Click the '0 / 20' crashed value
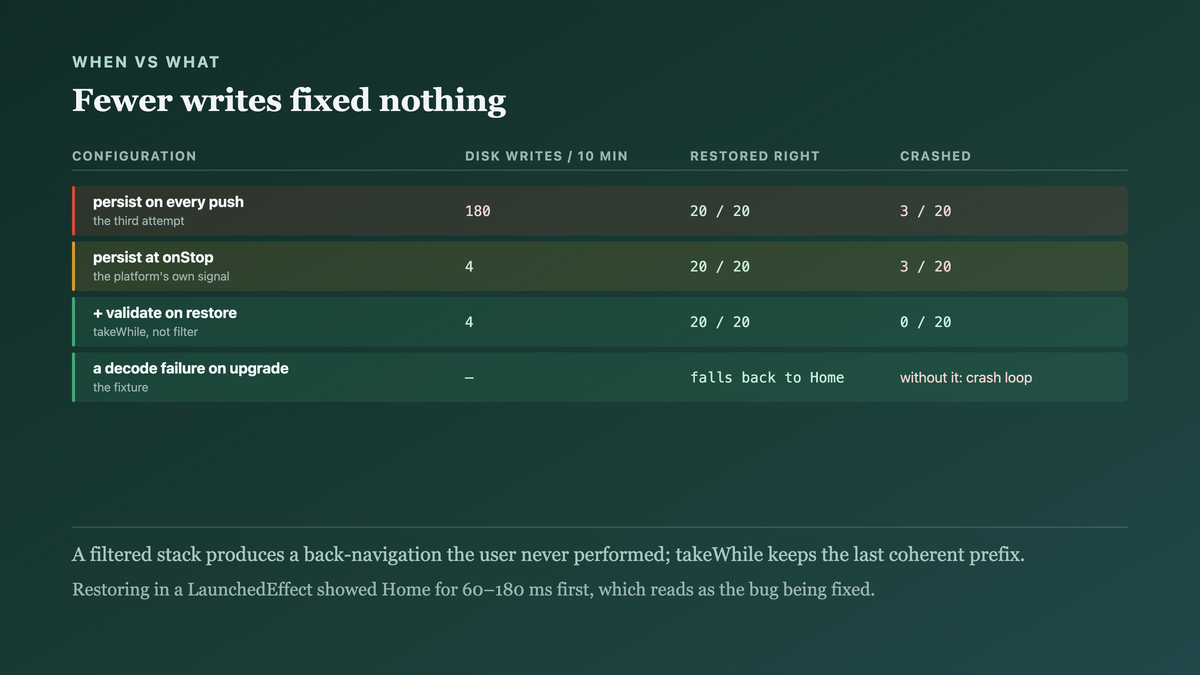This screenshot has height=675, width=1200. tap(926, 322)
